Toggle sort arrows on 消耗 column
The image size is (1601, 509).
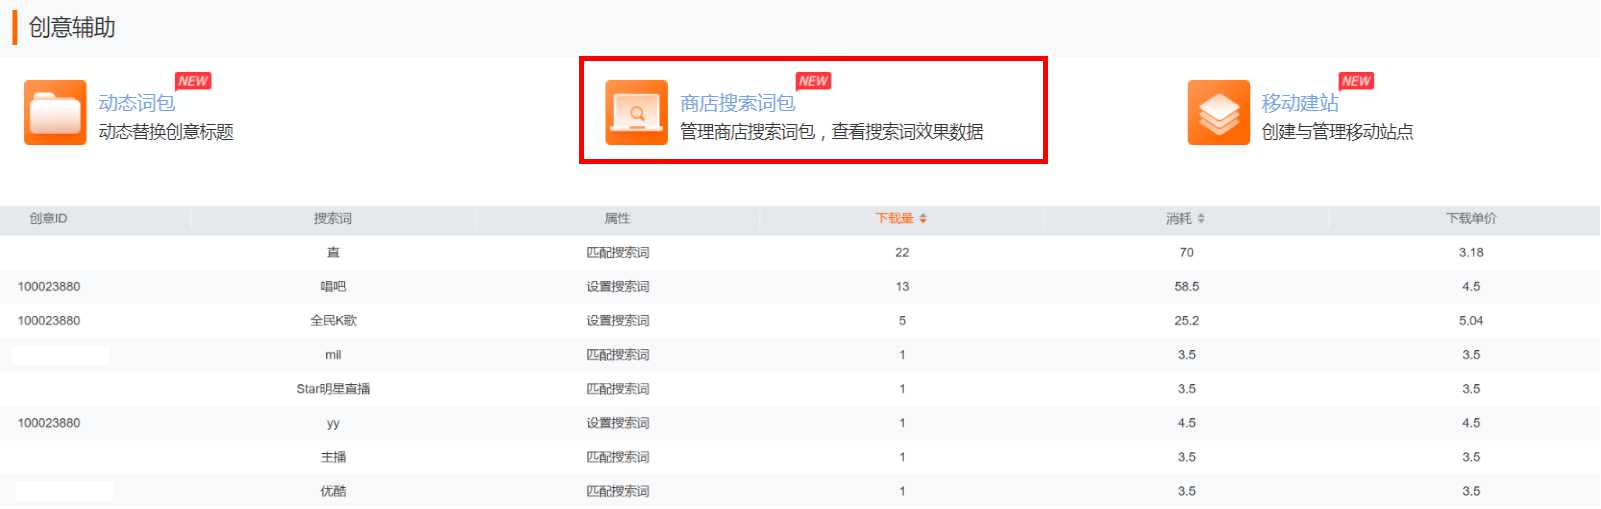pyautogui.click(x=1201, y=219)
